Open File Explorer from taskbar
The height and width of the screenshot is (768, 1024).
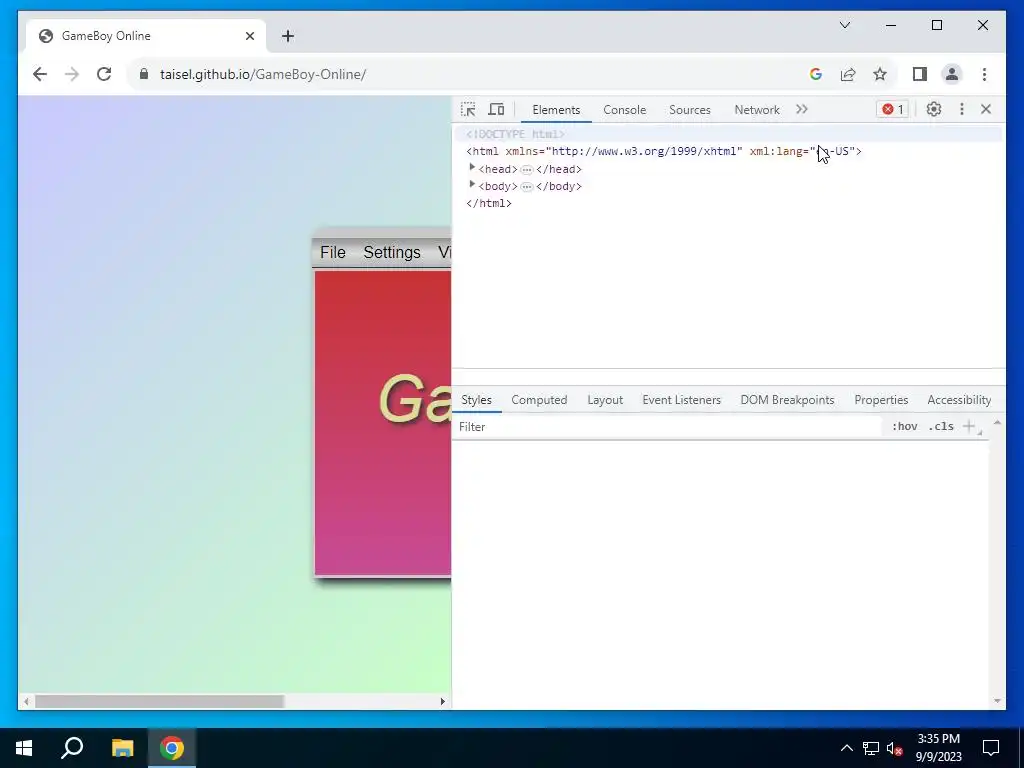(122, 748)
